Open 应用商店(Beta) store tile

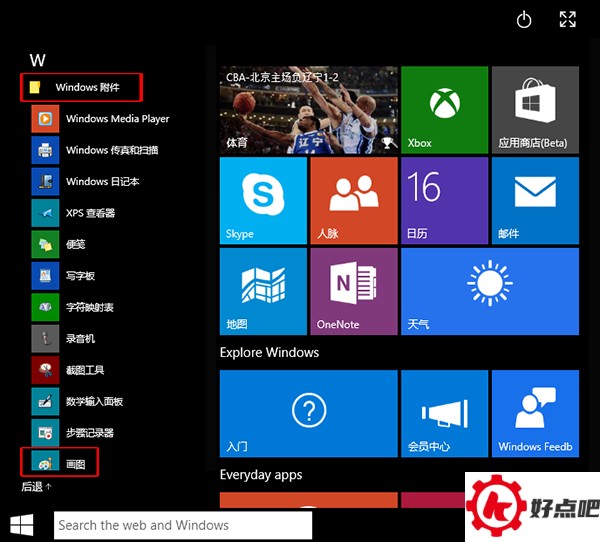click(x=535, y=110)
